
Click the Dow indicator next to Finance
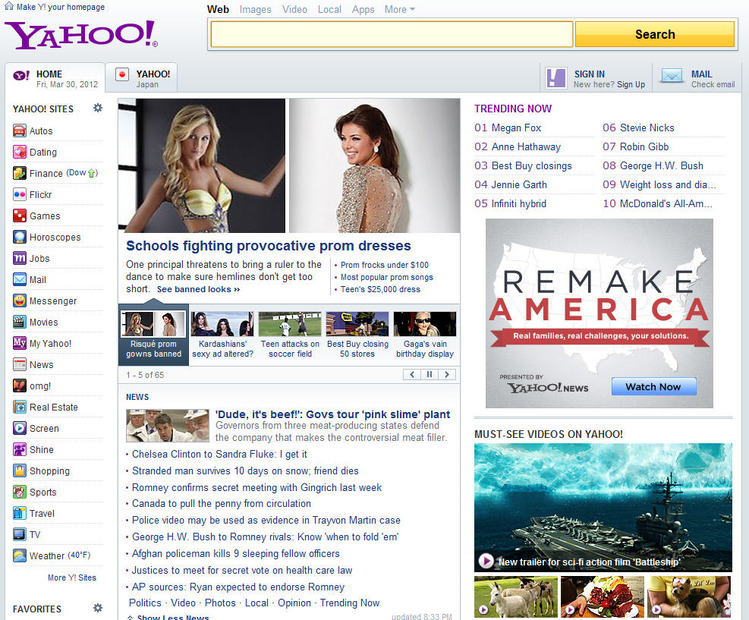[x=82, y=173]
